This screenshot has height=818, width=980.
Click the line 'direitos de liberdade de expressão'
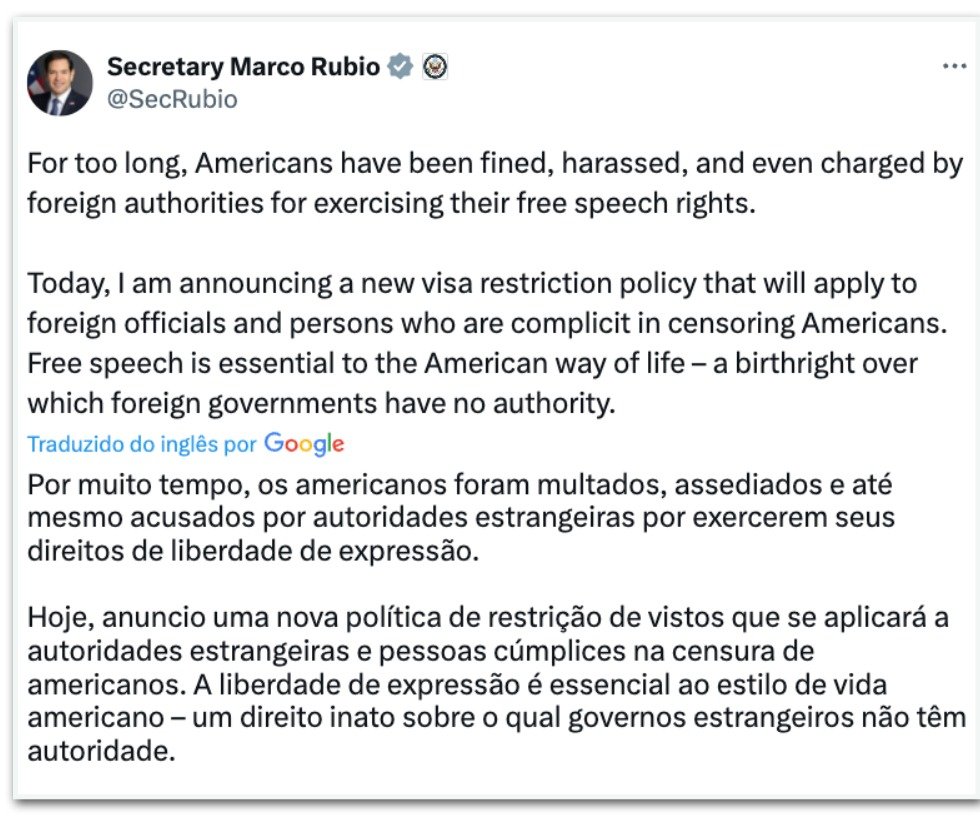[x=253, y=552]
